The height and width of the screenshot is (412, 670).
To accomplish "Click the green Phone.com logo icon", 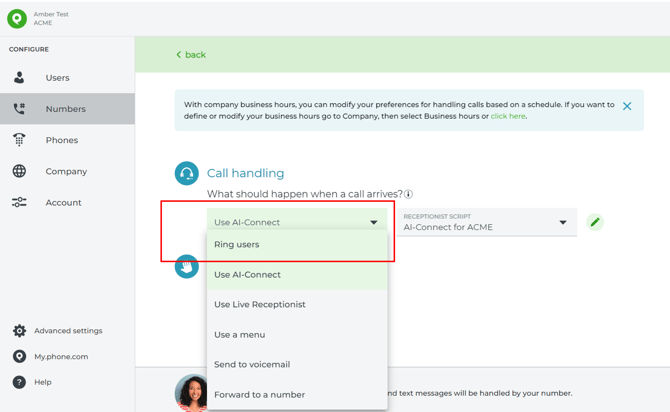I will pyautogui.click(x=17, y=18).
